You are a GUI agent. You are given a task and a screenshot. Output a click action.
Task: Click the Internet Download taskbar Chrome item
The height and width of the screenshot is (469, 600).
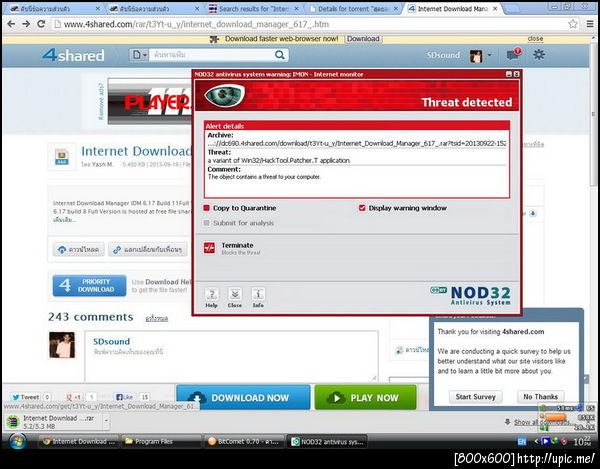pos(78,441)
